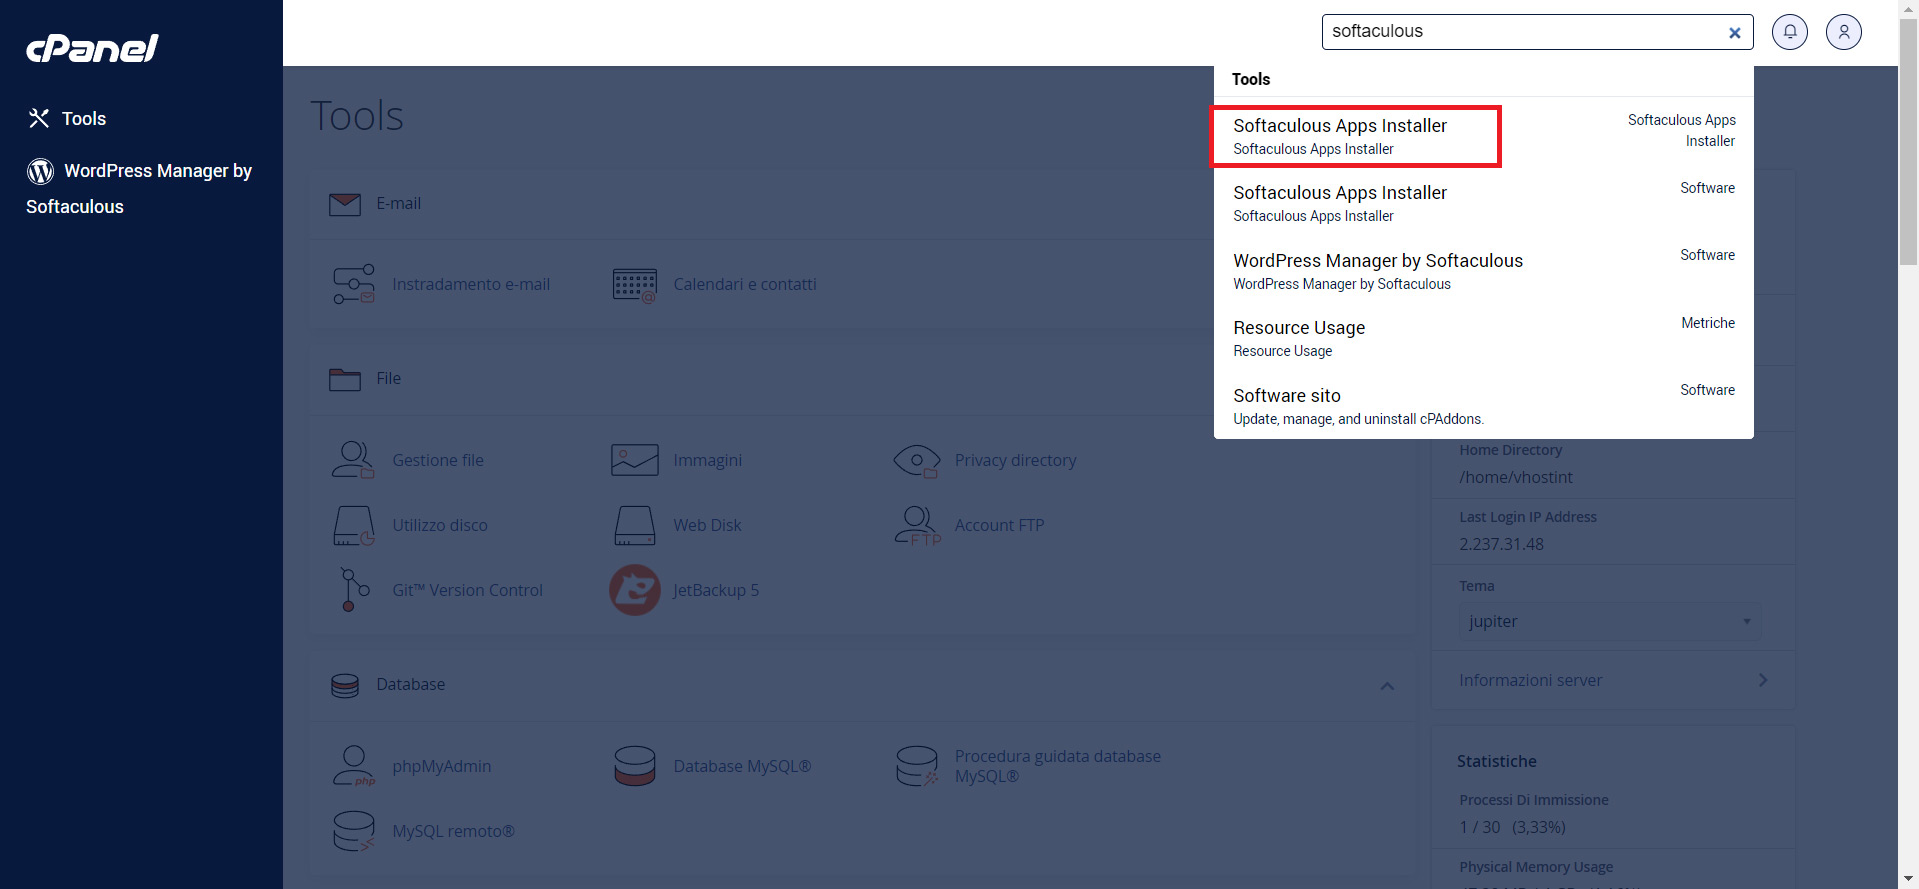The image size is (1919, 889).
Task: Clear the softaculous search text
Action: pyautogui.click(x=1735, y=33)
